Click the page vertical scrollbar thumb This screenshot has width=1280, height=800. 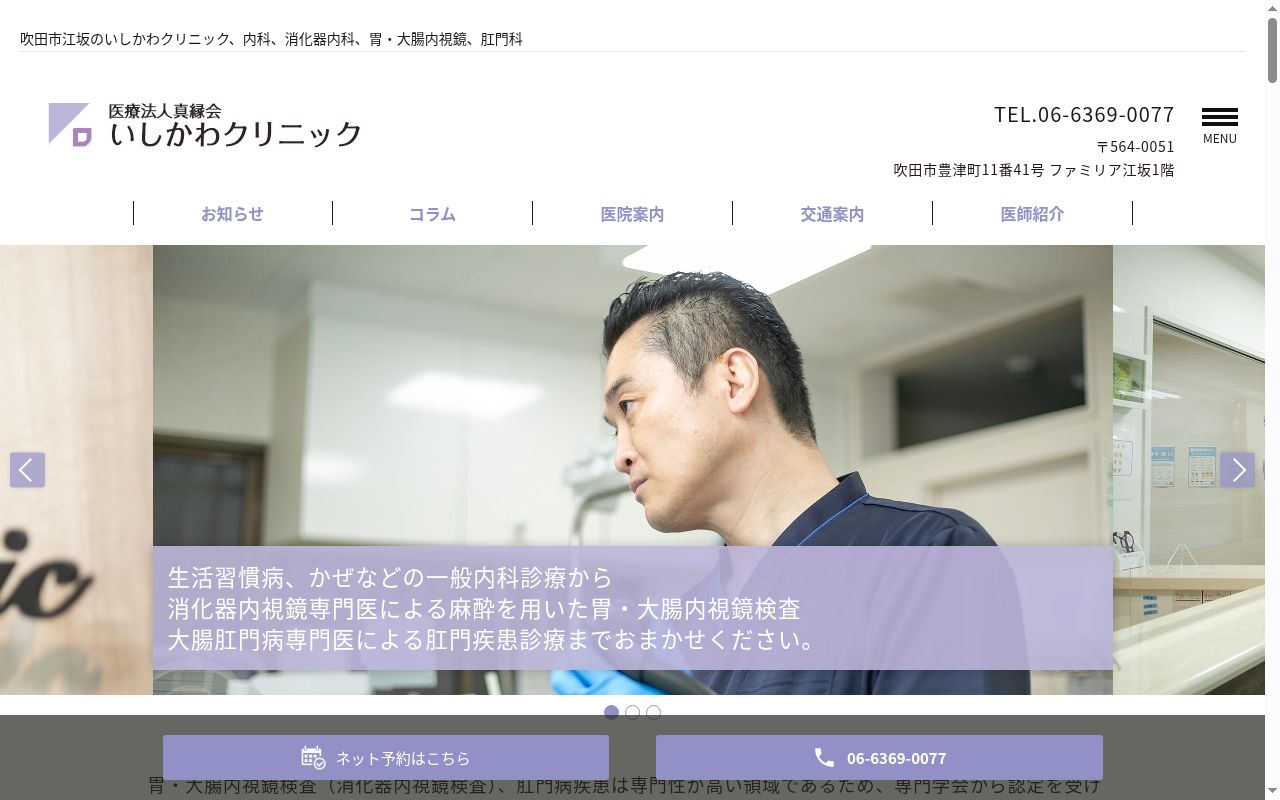click(x=1272, y=50)
